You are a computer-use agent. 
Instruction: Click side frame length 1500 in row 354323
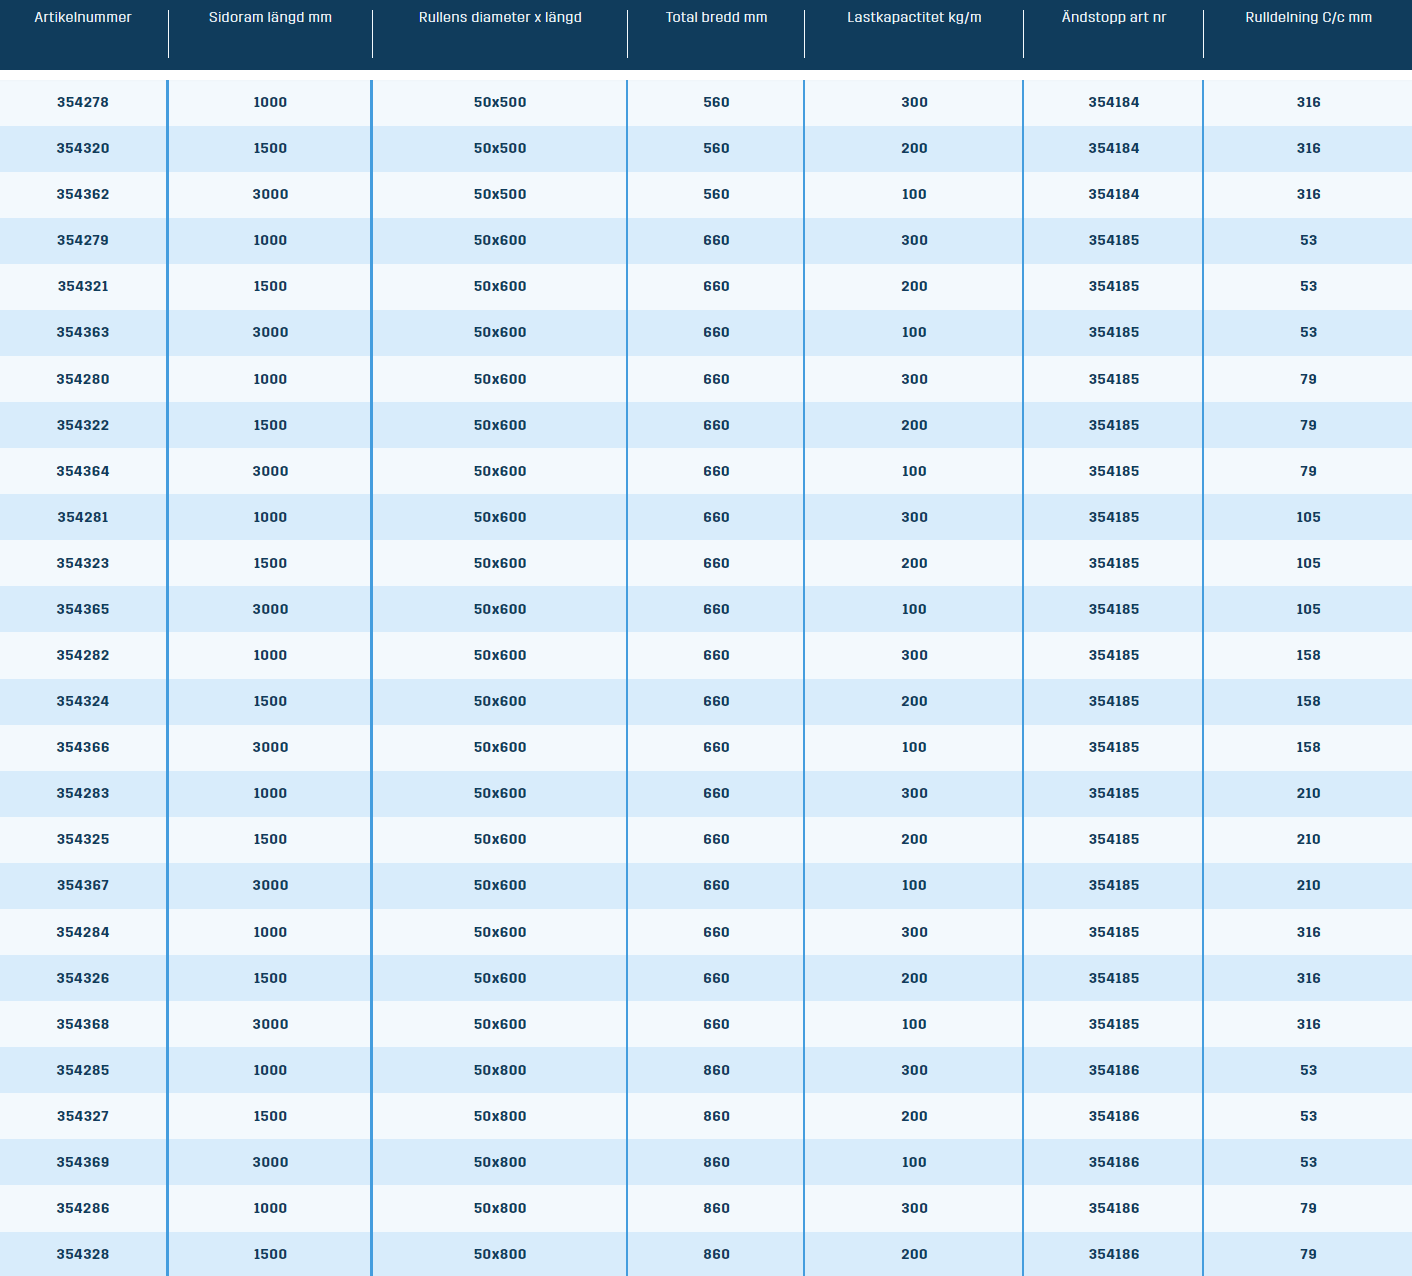tap(270, 563)
